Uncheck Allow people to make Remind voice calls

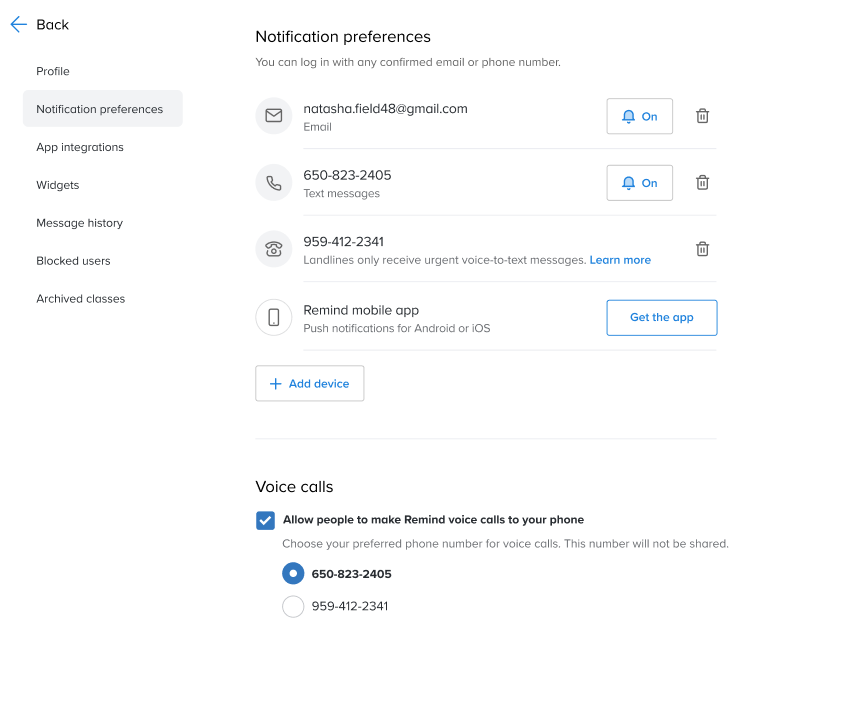click(265, 520)
